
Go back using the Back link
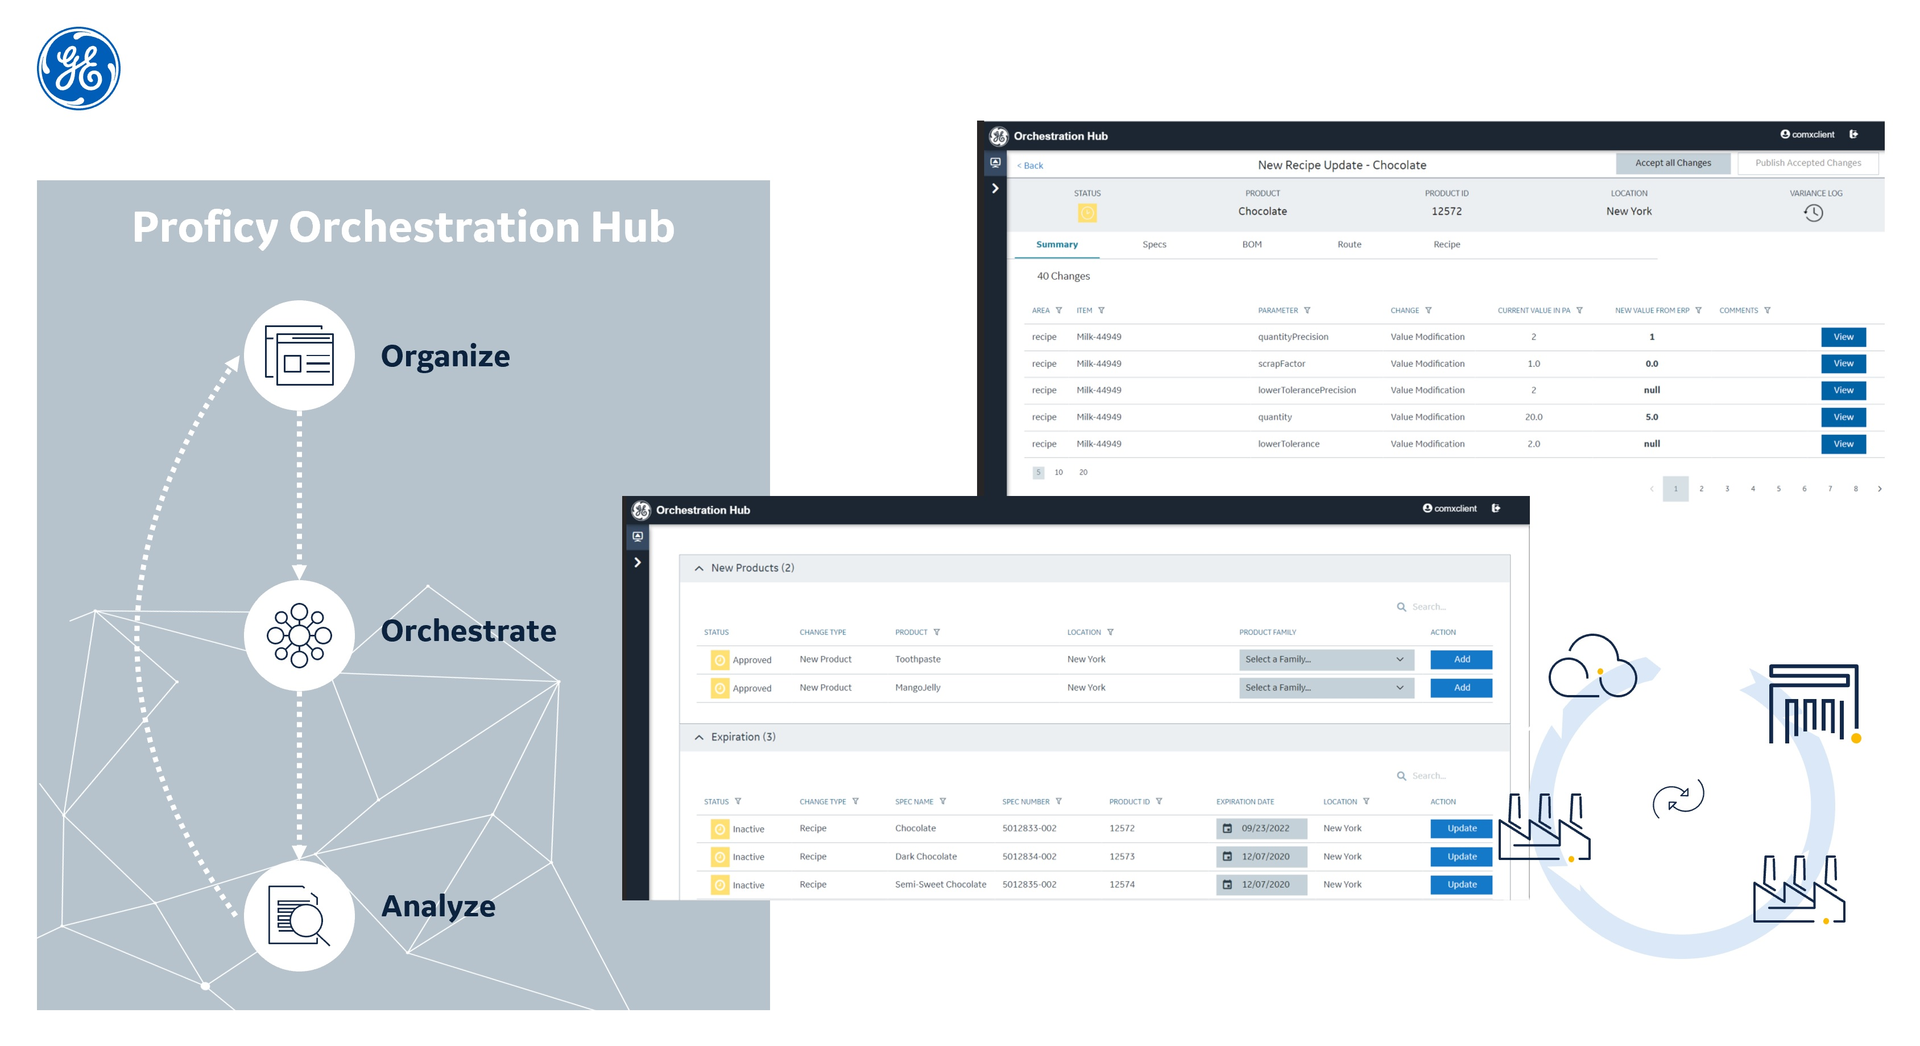tap(1029, 165)
